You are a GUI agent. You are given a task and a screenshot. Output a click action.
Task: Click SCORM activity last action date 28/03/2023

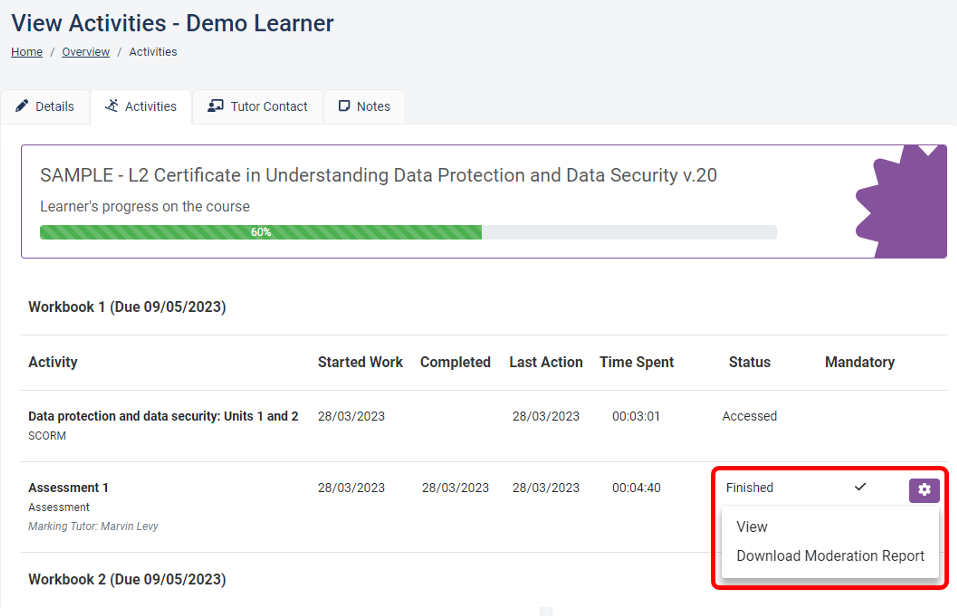pyautogui.click(x=546, y=416)
